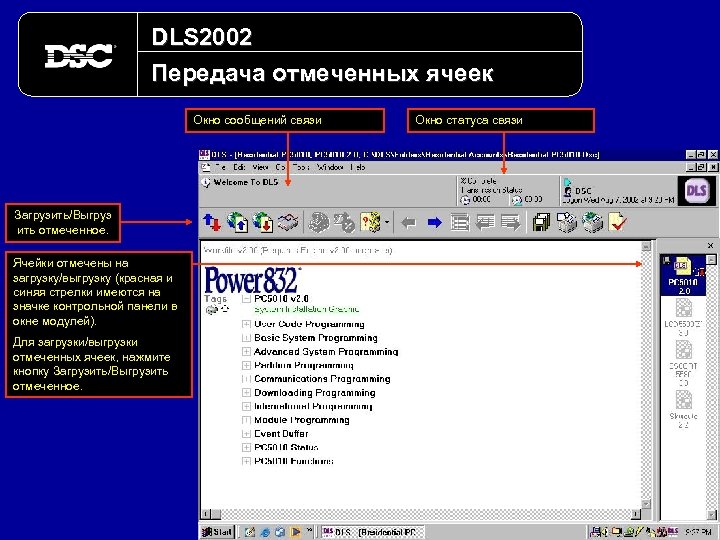
Task: Click the question mark help toolbar icon
Action: pos(371,223)
